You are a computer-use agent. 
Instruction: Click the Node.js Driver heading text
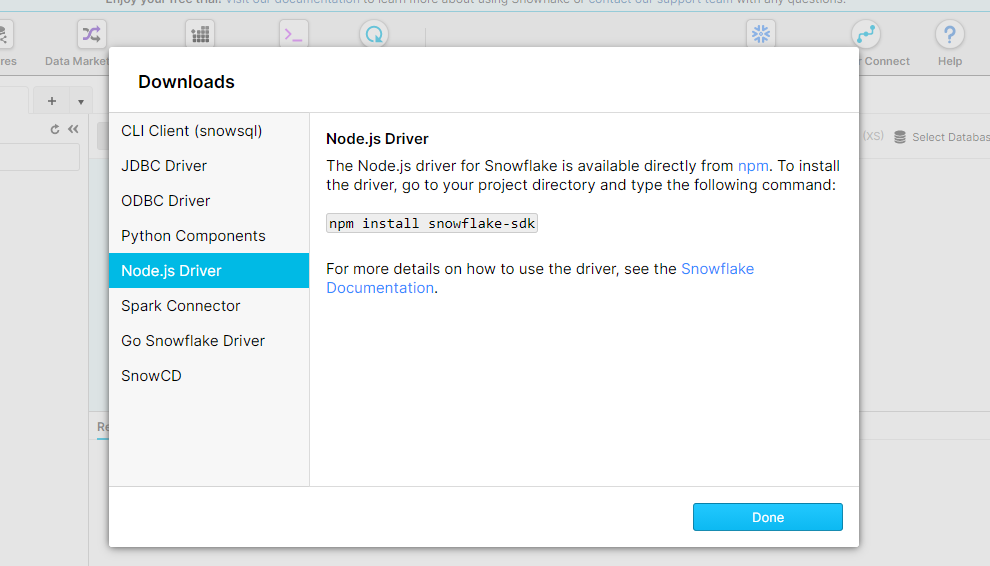pos(377,139)
